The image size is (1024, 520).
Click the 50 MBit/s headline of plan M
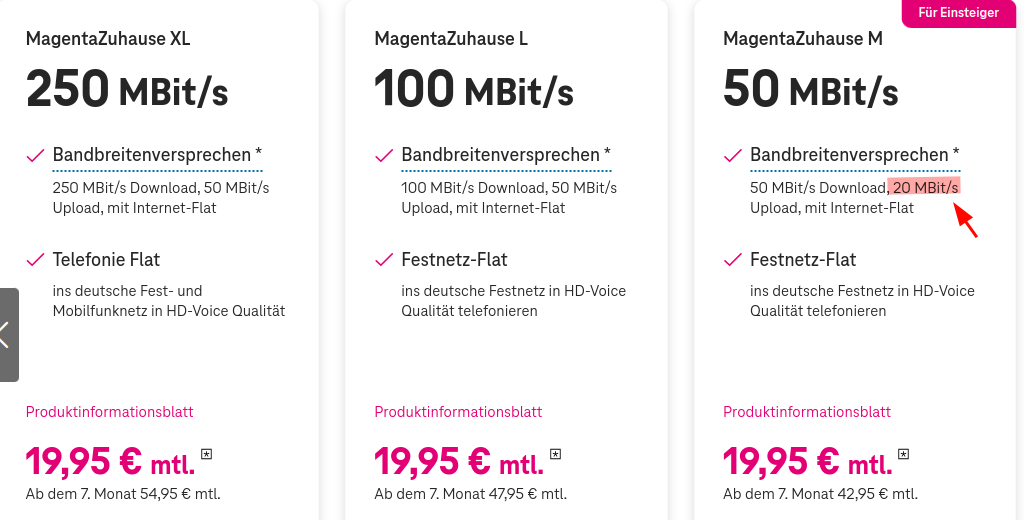[x=810, y=89]
